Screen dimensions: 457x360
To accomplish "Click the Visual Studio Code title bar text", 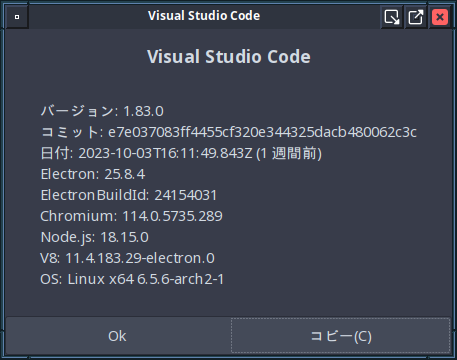I will [204, 16].
